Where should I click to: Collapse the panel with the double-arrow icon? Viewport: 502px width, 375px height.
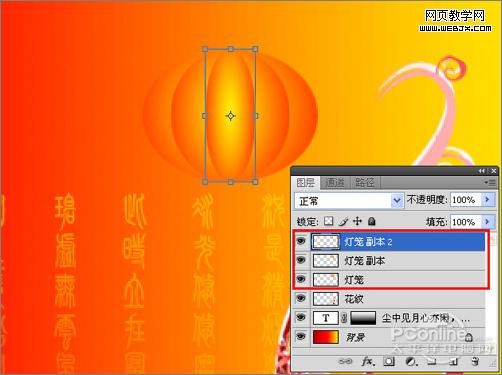point(482,171)
